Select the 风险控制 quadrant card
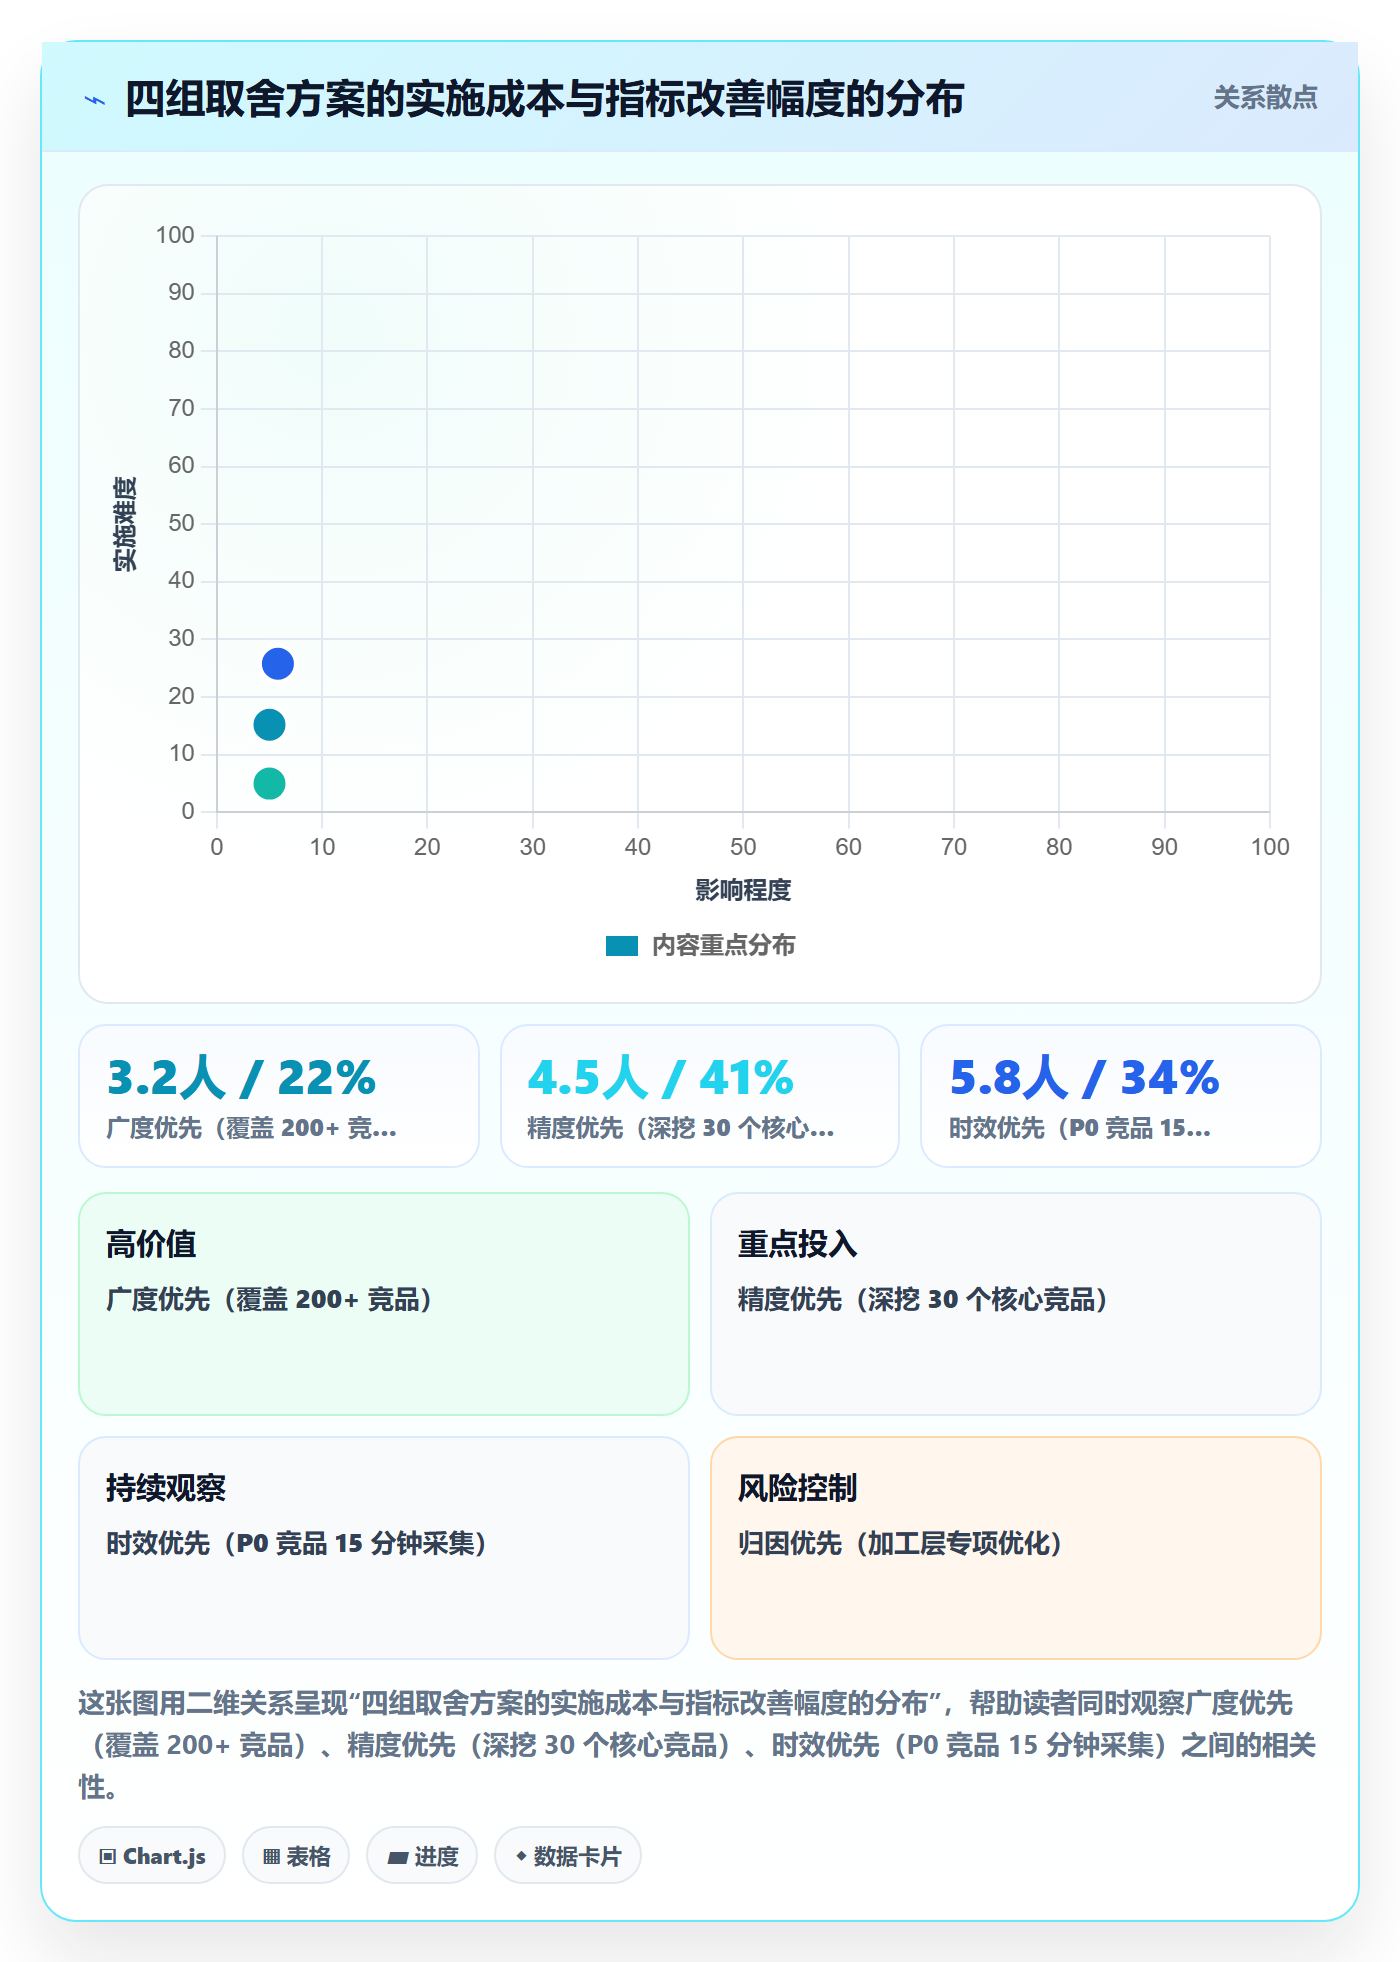1400x1962 pixels. [1016, 1548]
